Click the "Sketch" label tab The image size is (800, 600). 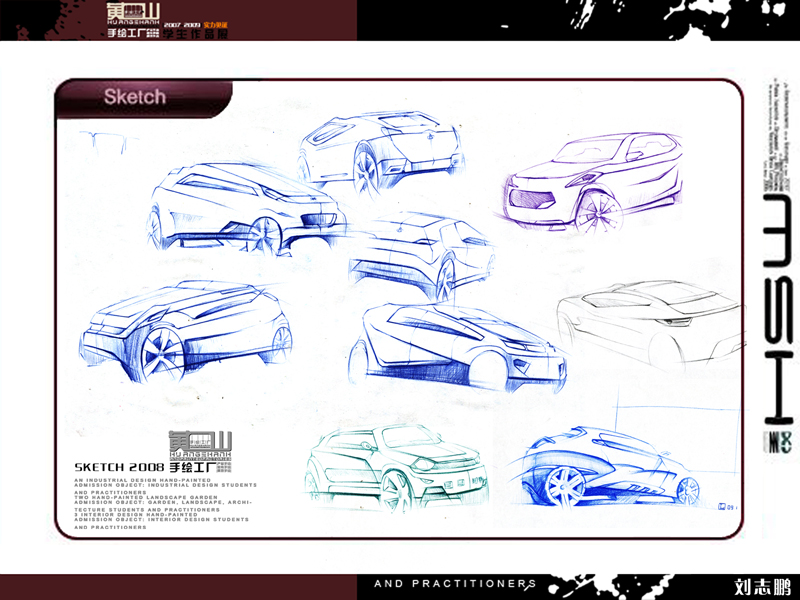143,97
